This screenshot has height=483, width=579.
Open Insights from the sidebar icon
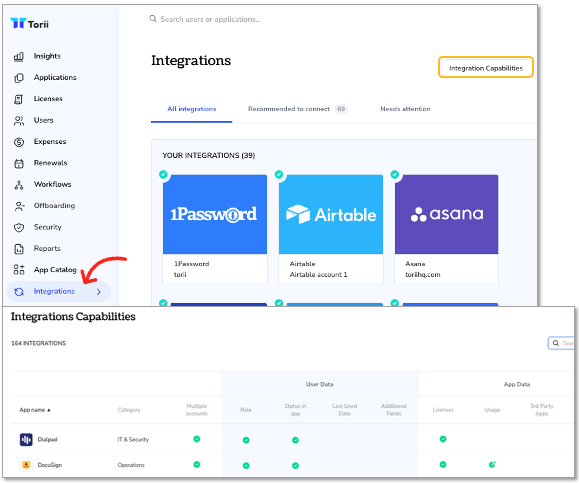[x=19, y=56]
